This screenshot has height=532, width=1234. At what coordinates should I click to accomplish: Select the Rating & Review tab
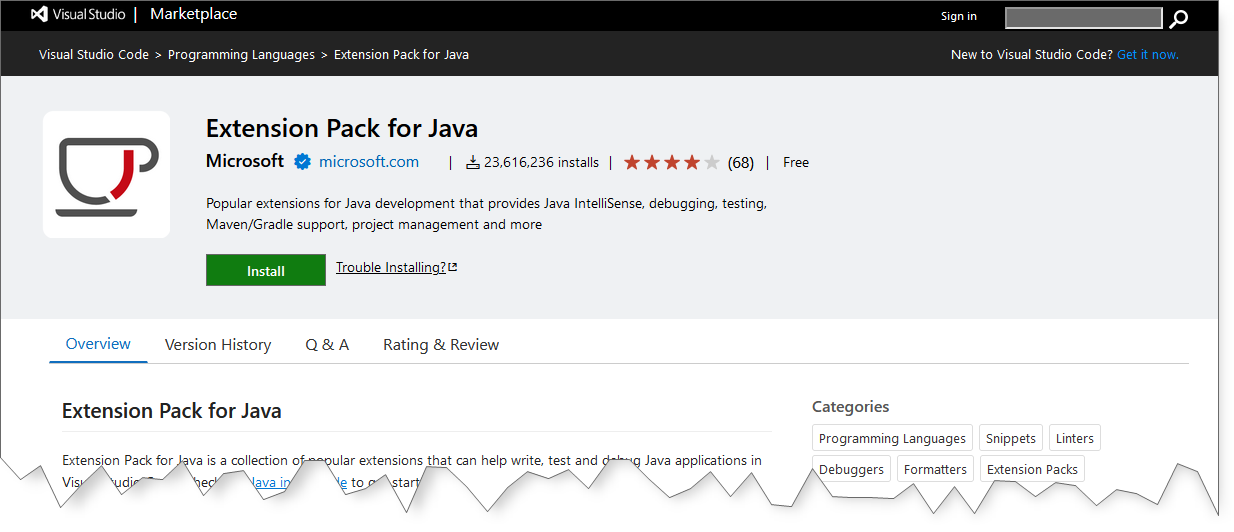click(441, 345)
